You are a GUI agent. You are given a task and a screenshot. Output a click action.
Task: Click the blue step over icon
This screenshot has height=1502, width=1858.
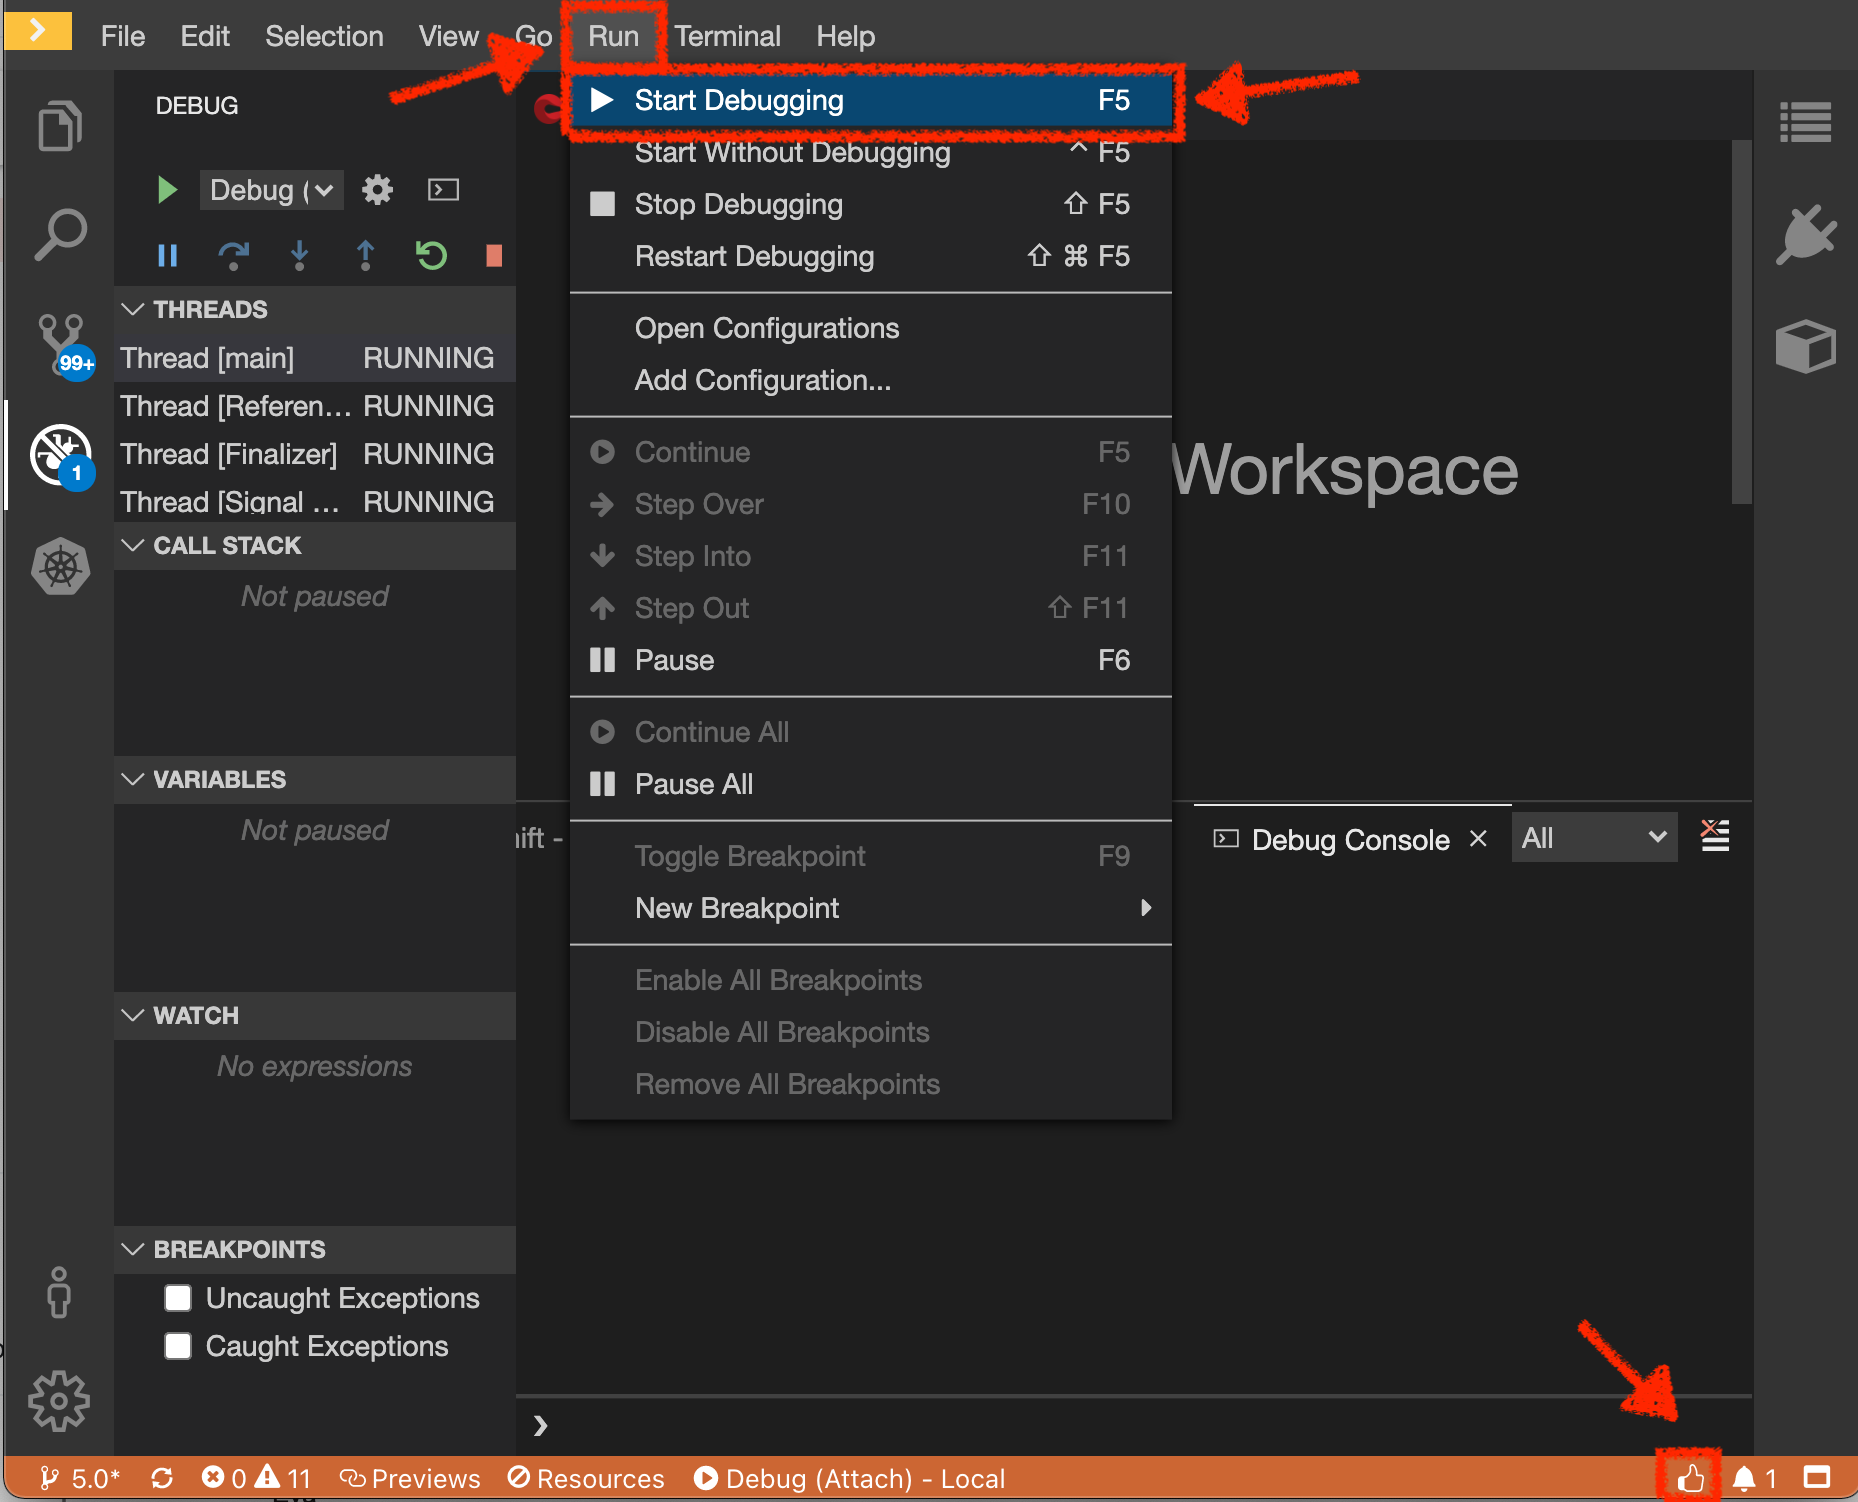(233, 256)
